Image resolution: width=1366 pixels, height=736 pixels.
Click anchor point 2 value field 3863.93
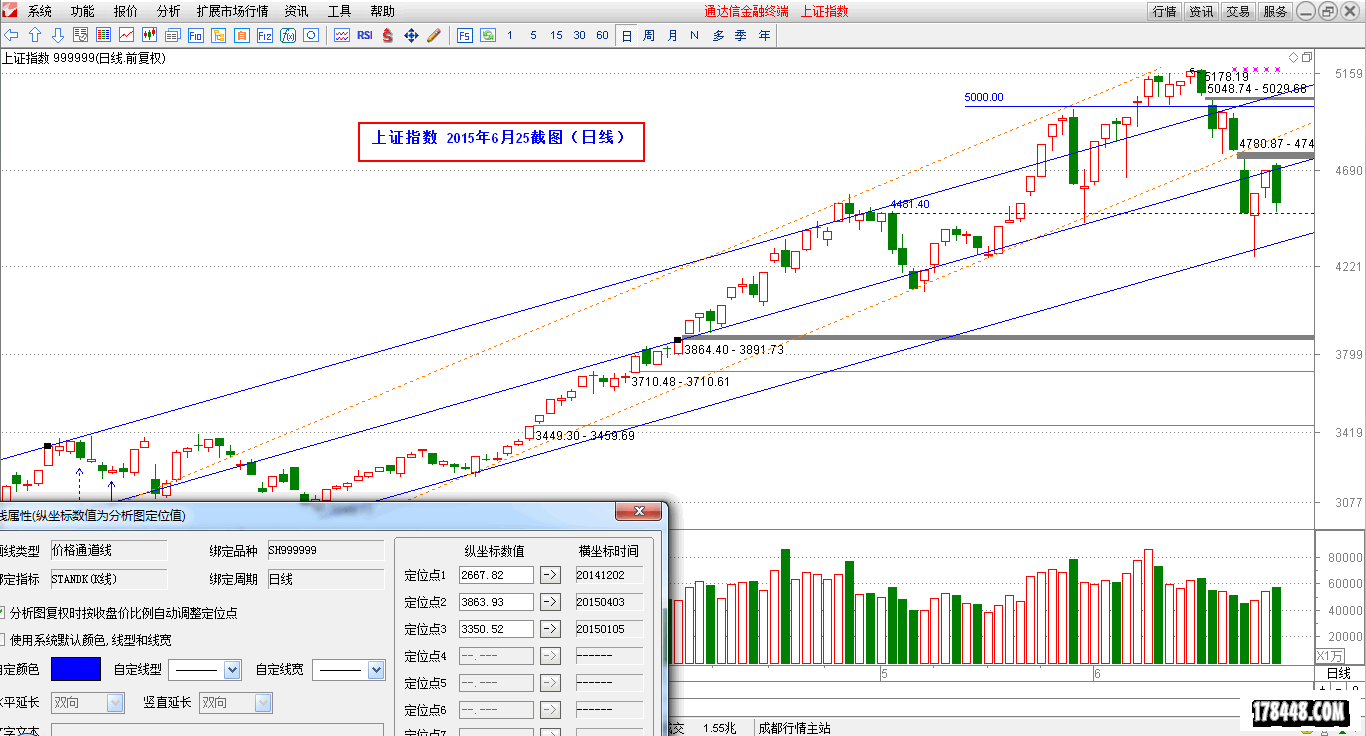(496, 602)
